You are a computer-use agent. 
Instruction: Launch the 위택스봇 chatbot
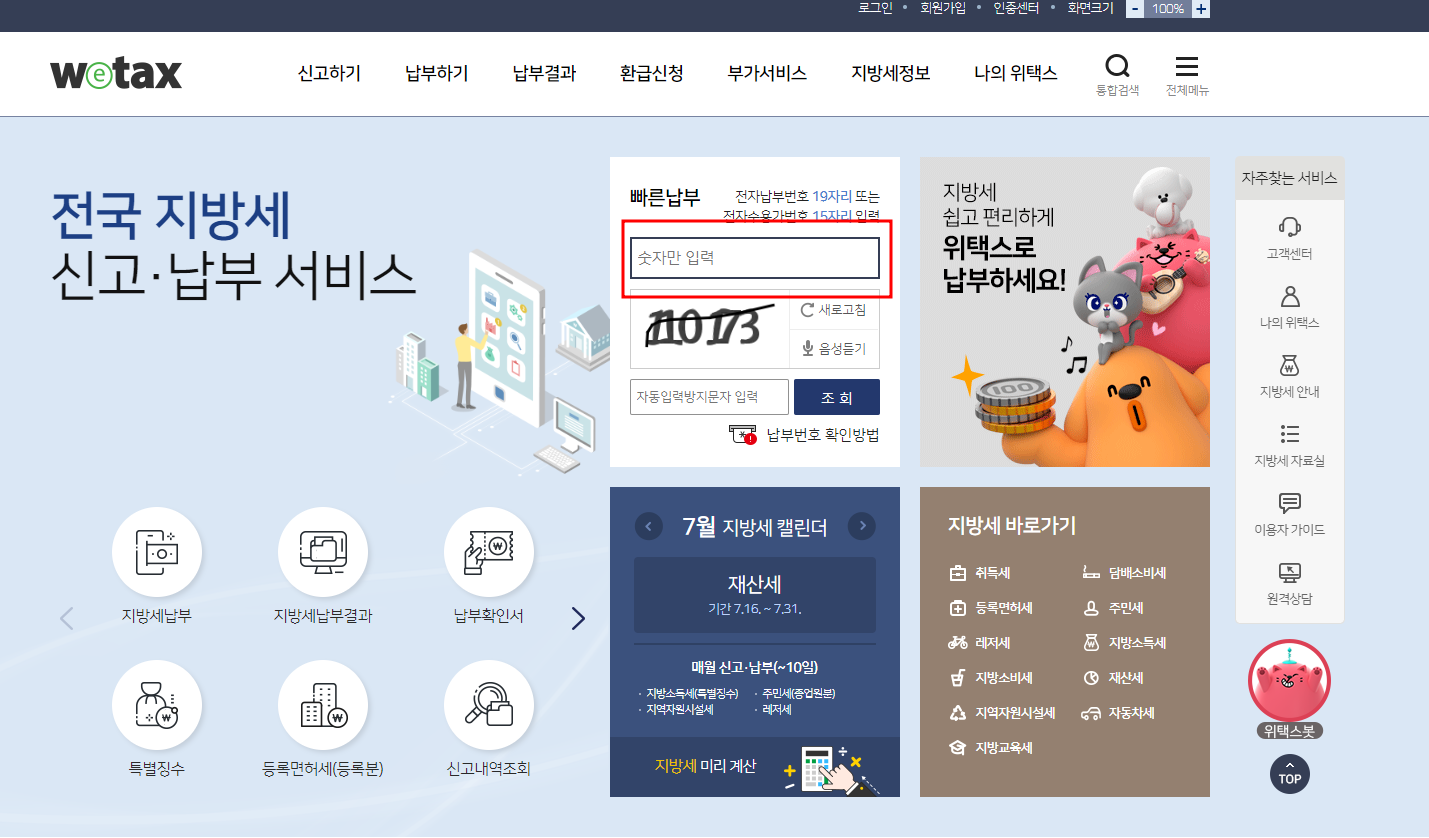coord(1289,681)
